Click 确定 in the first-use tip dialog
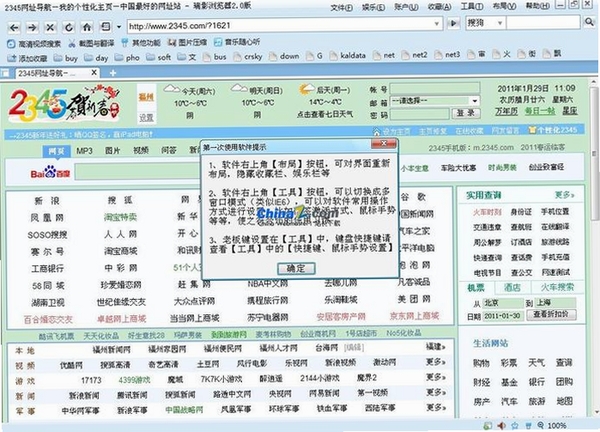The height and width of the screenshot is (432, 600). 296,268
